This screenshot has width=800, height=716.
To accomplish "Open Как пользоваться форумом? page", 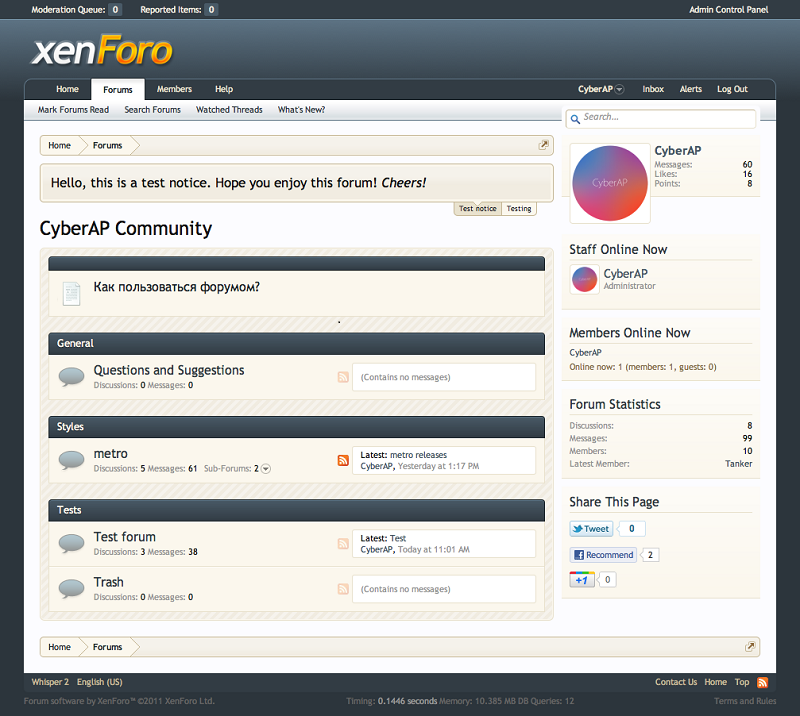I will [177, 287].
